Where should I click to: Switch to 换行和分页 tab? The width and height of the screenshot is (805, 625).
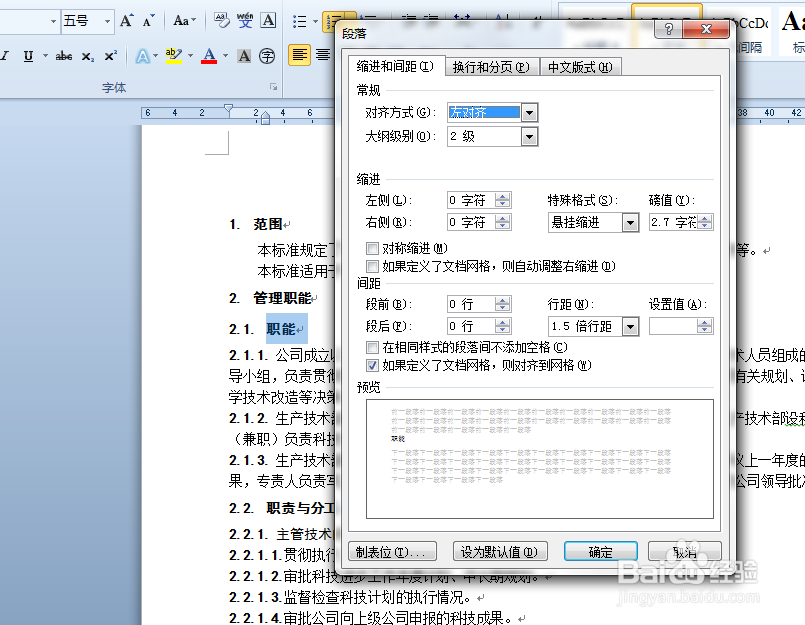pyautogui.click(x=491, y=67)
